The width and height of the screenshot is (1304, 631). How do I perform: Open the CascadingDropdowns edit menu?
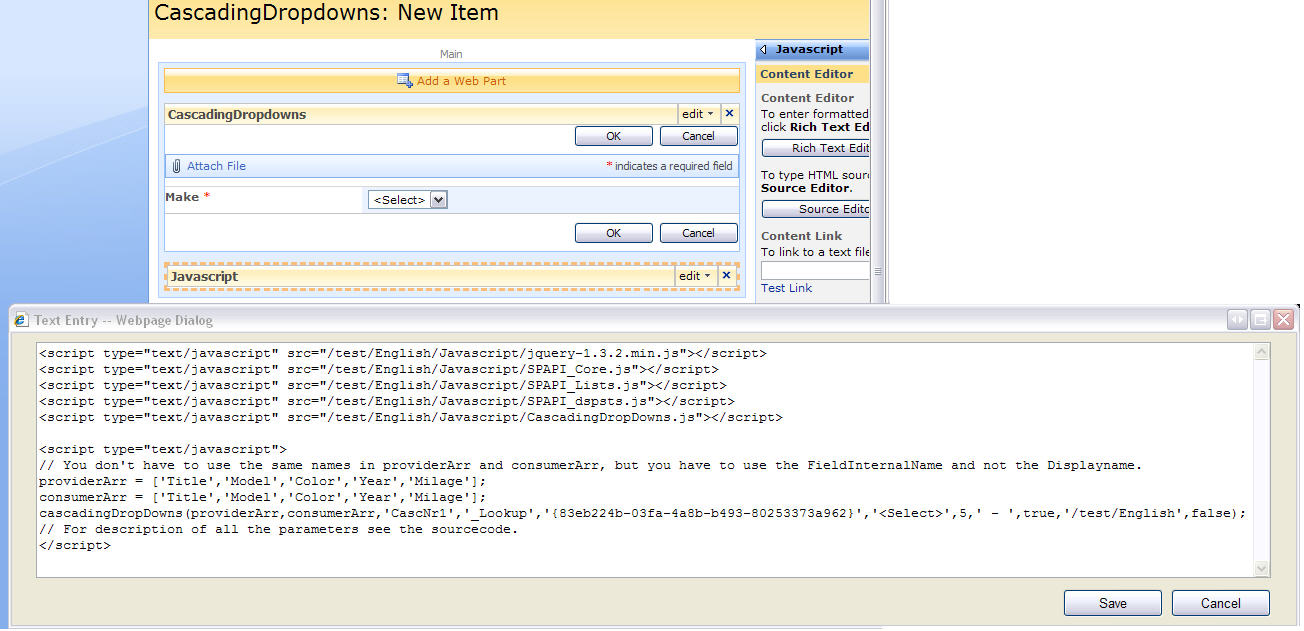pos(697,114)
